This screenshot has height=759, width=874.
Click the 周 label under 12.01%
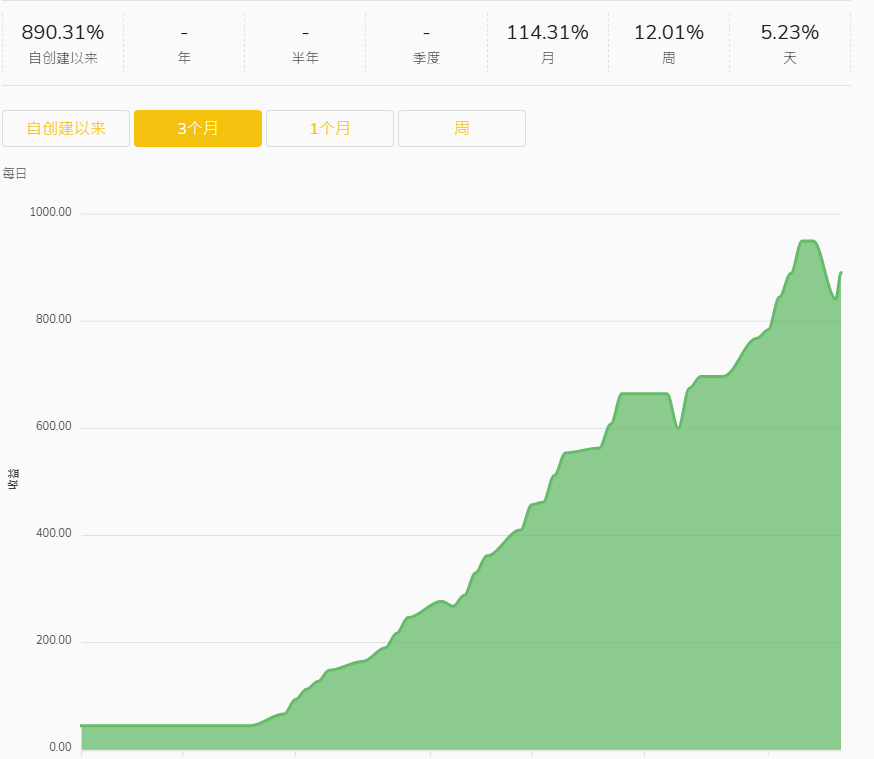(x=669, y=58)
